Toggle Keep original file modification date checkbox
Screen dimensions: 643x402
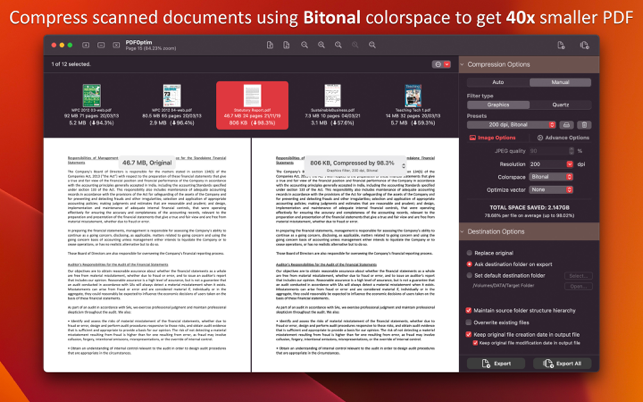click(x=475, y=343)
